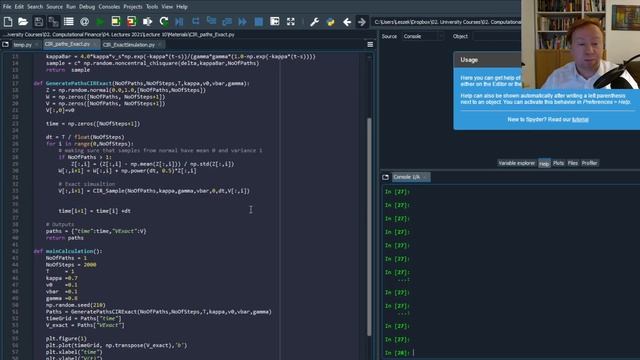Run cell and advance icon
The width and height of the screenshot is (640, 360).
[131, 22]
